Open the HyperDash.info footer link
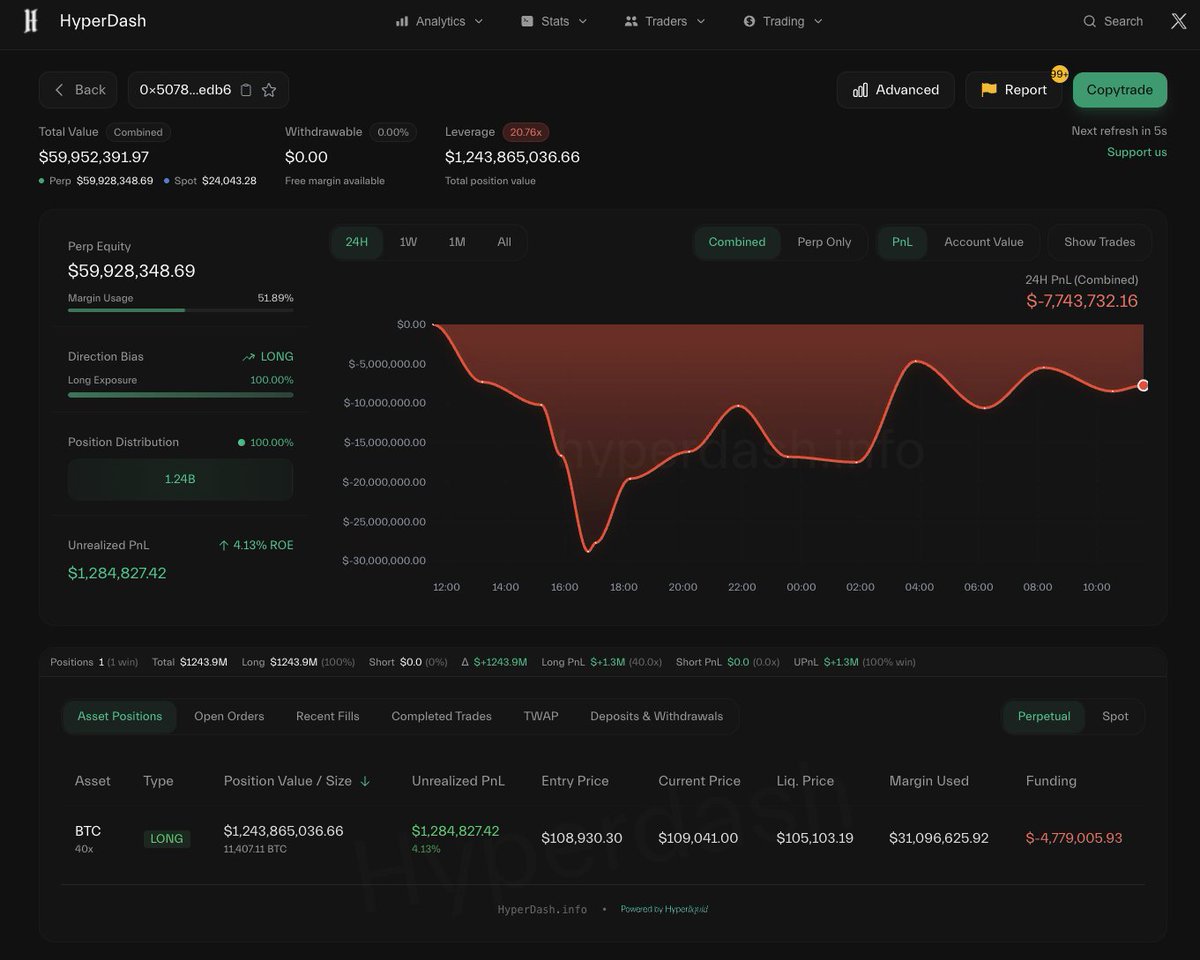Viewport: 1200px width, 960px height. [542, 909]
